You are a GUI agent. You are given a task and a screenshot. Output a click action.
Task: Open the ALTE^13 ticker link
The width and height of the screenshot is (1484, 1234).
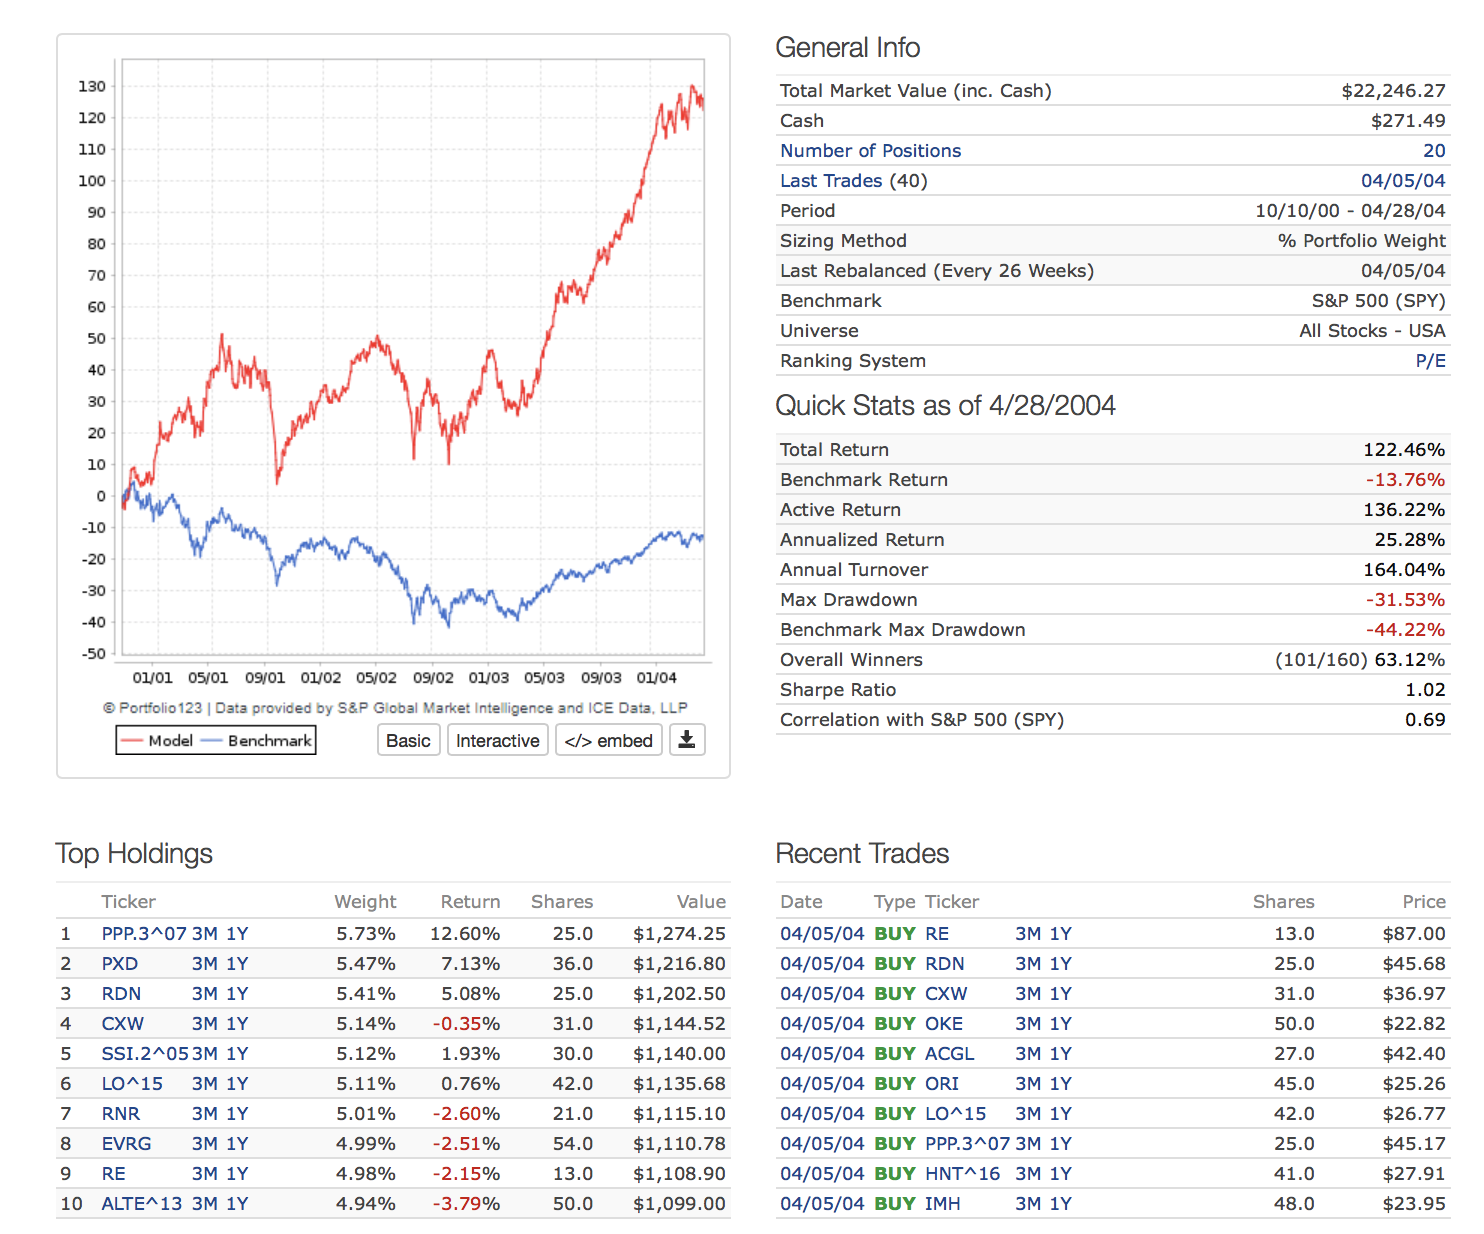pyautogui.click(x=142, y=1204)
